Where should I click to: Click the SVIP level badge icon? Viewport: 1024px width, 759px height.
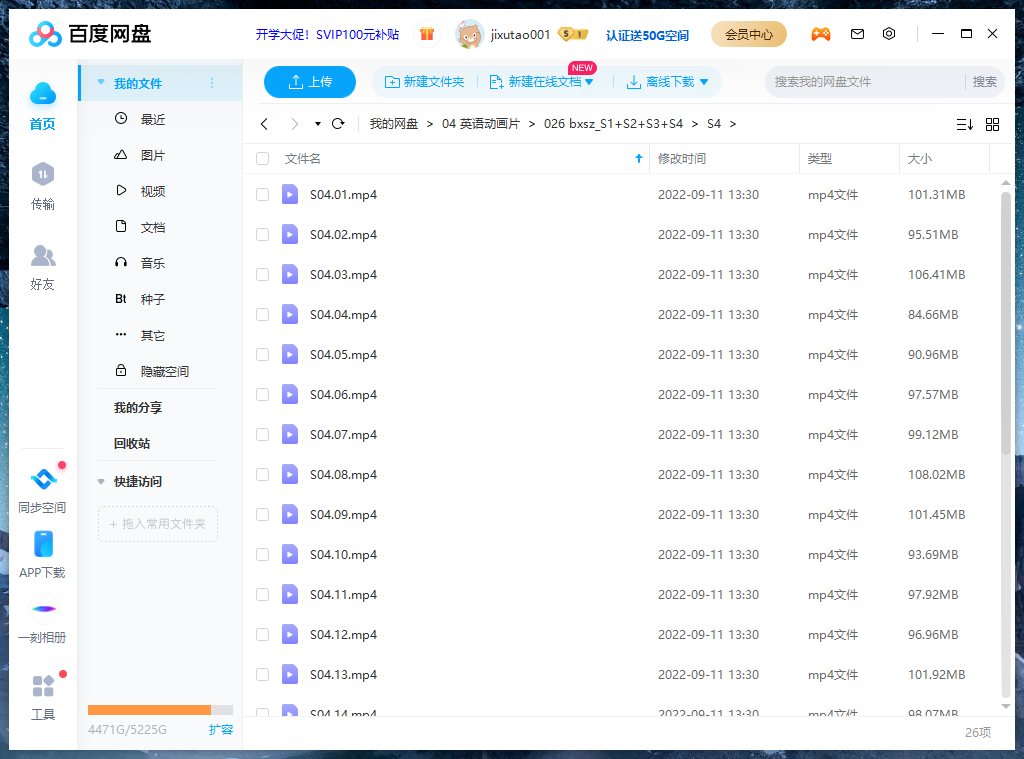(x=573, y=34)
